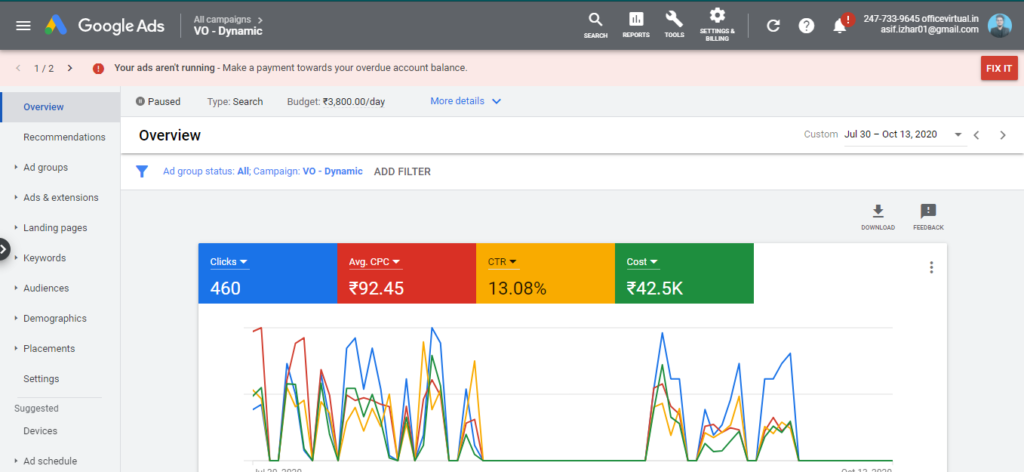Open the hamburger main menu

click(23, 25)
